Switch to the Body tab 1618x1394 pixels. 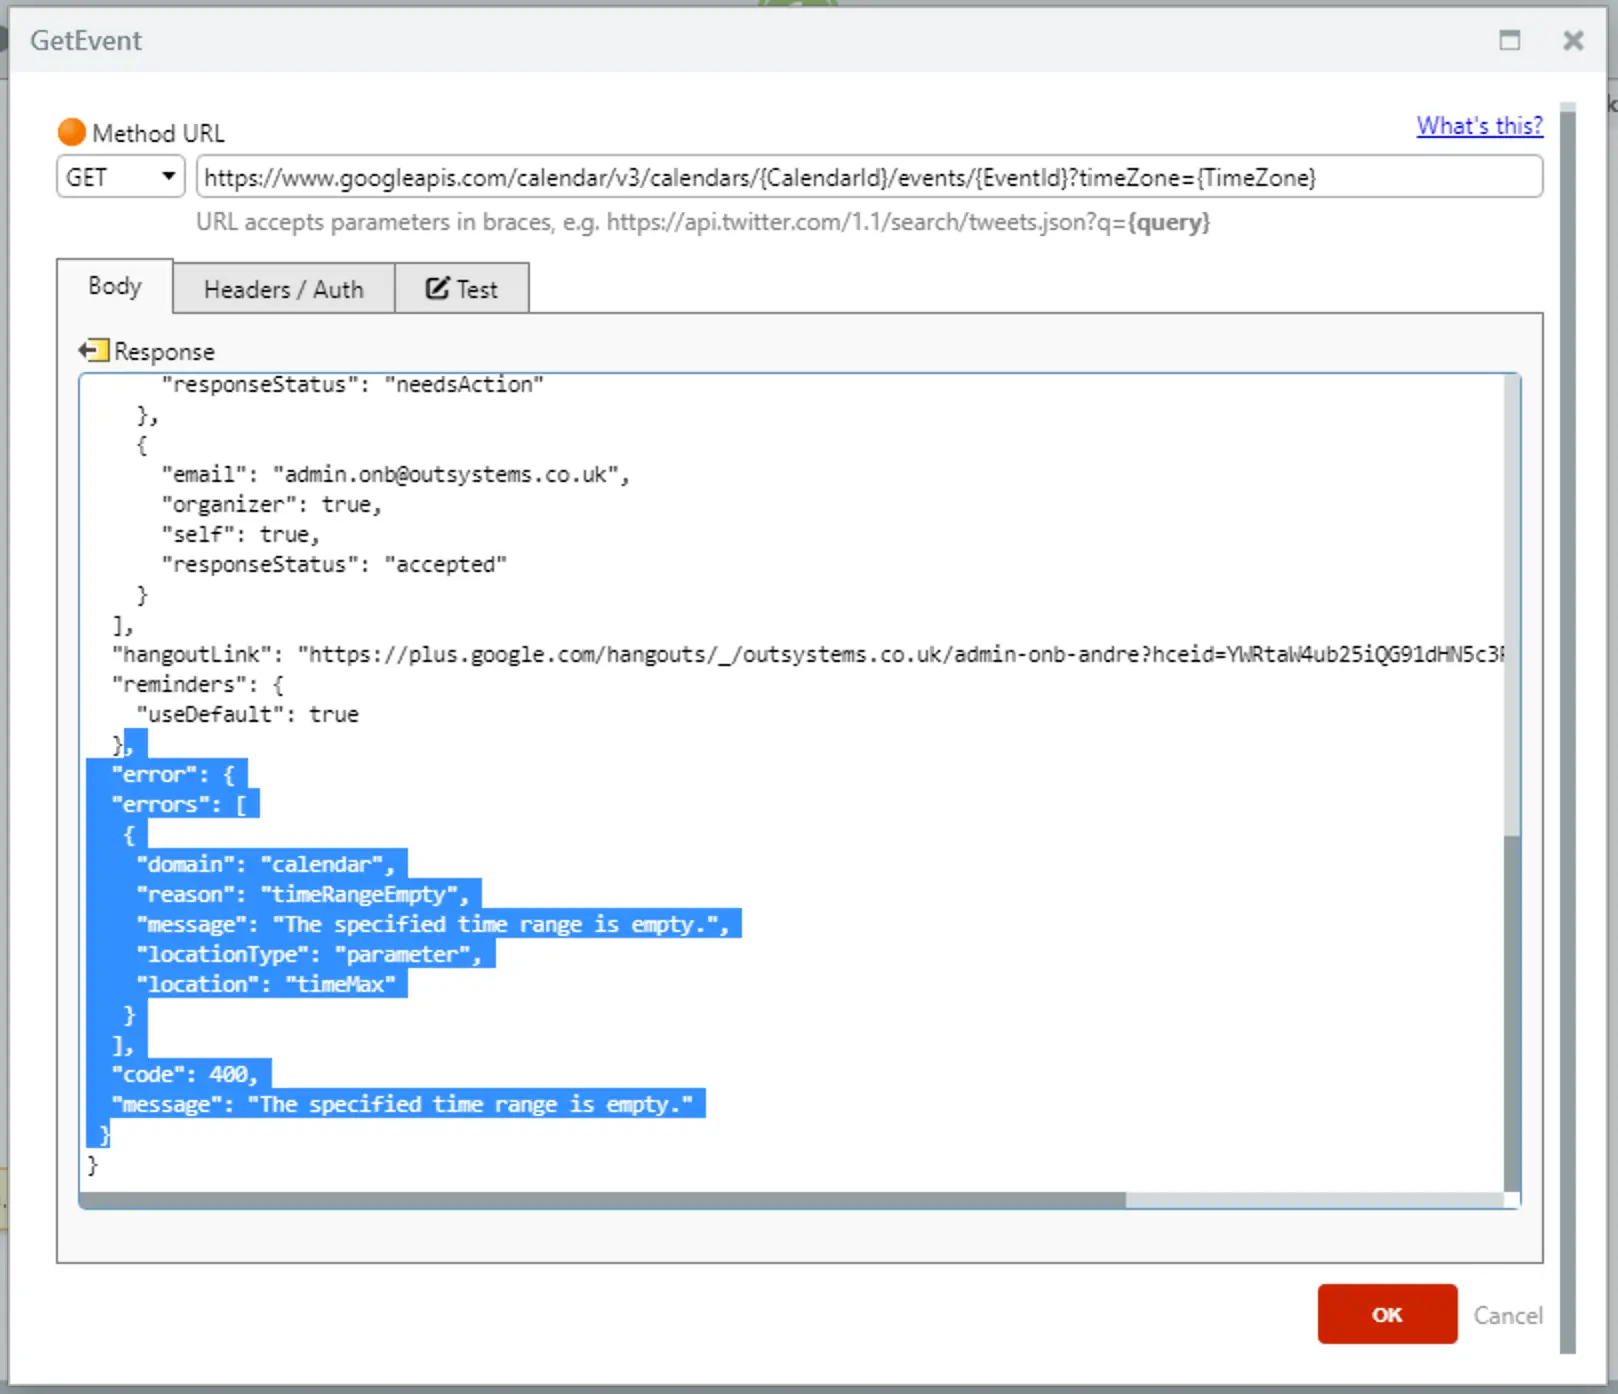(x=114, y=286)
